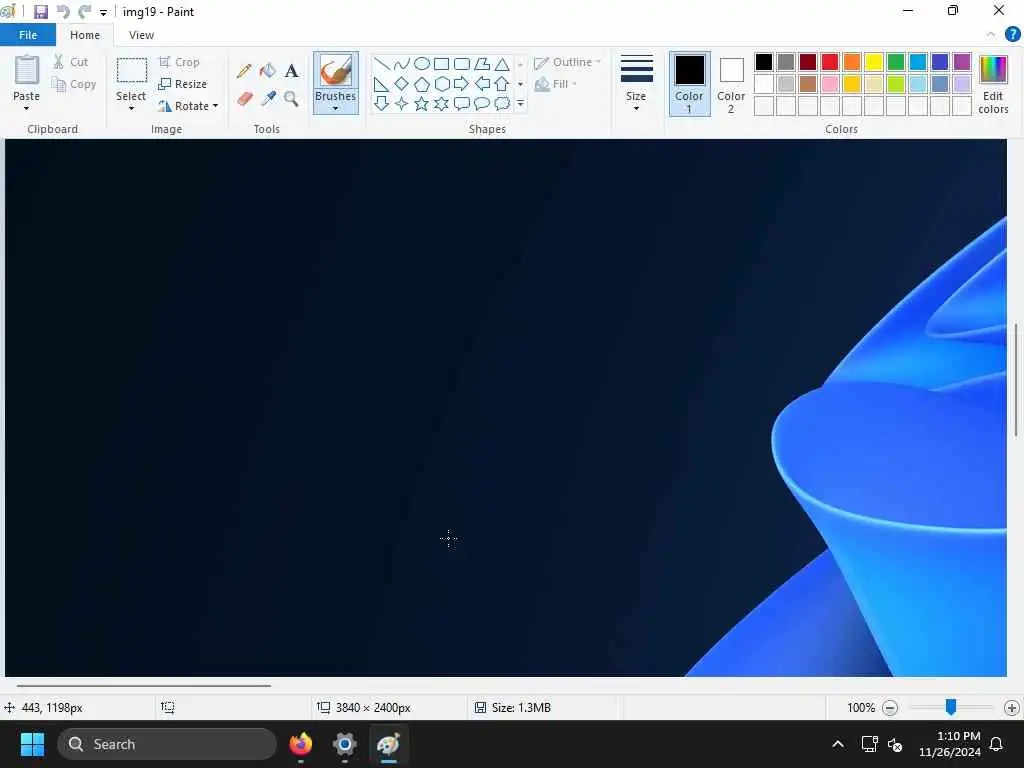
Task: Choose the Rounded rectangular callout shape
Action: [462, 103]
